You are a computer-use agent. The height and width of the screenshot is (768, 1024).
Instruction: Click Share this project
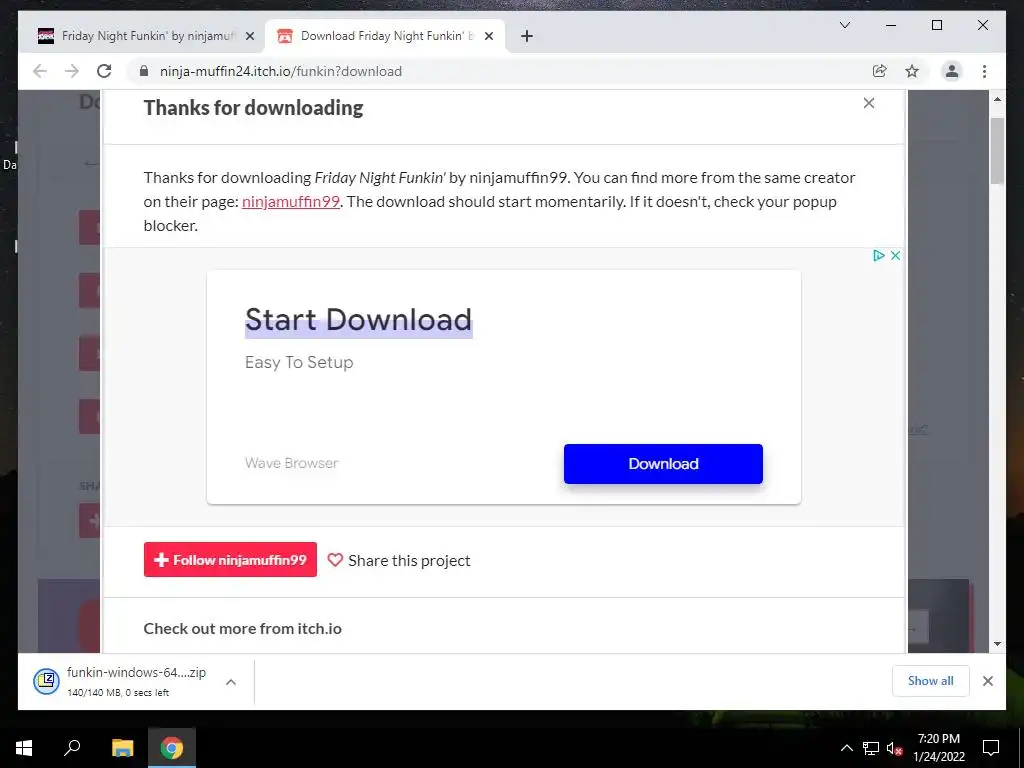pos(409,560)
